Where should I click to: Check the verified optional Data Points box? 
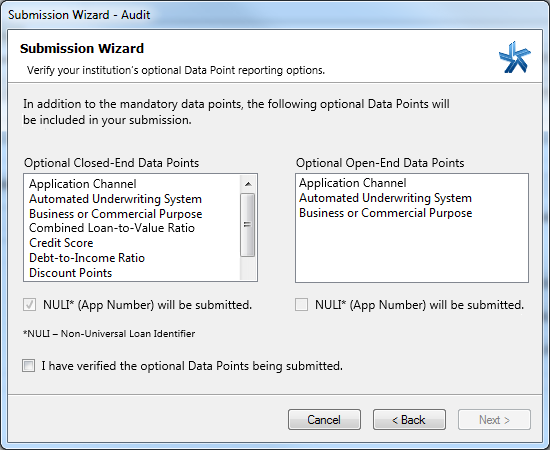(x=28, y=365)
